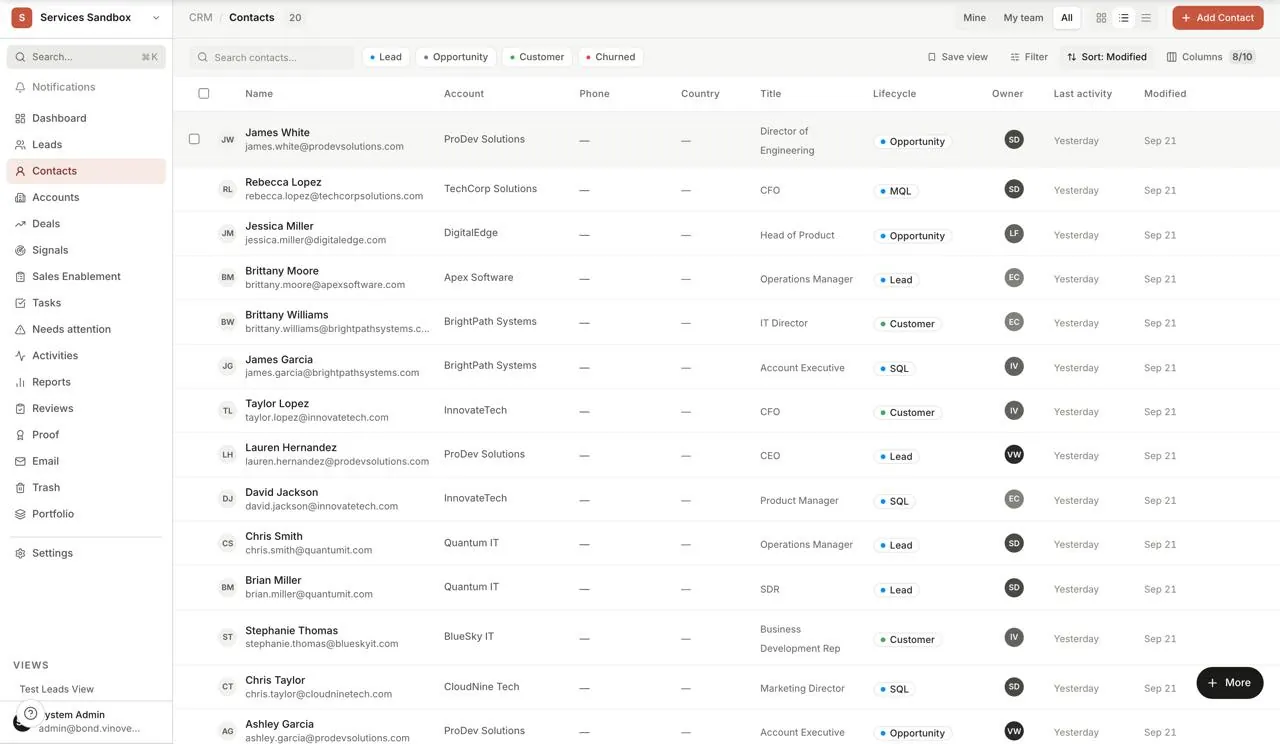Open the Columns 8/10 selector
Viewport: 1280px width, 744px height.
tap(1211, 57)
